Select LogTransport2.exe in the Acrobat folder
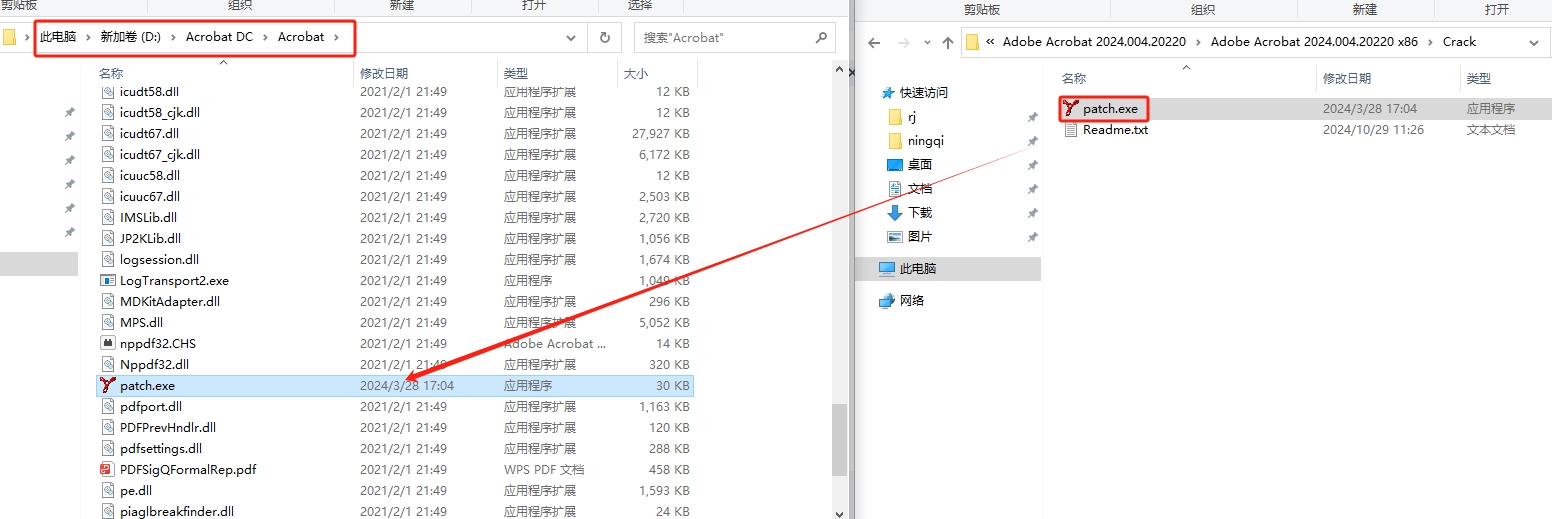1552x519 pixels. 174,281
